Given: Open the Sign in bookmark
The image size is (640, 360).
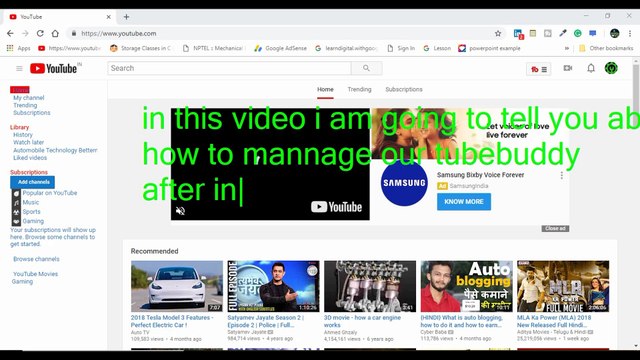Looking at the screenshot, I should pos(401,48).
